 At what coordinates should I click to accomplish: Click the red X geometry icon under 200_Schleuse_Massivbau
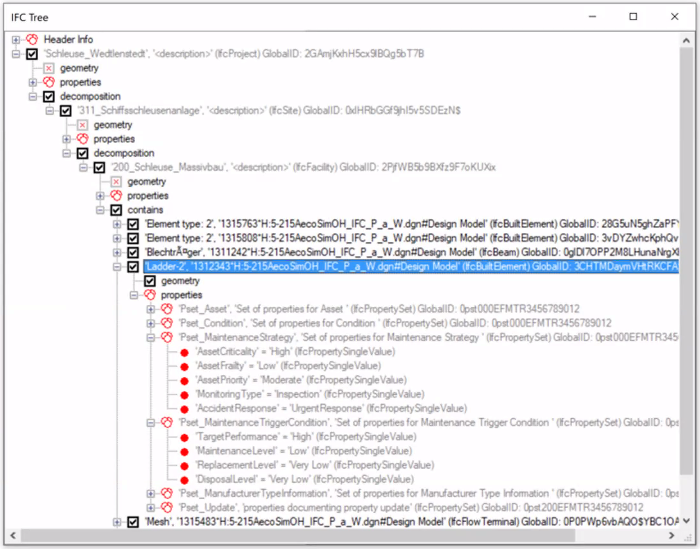pyautogui.click(x=116, y=181)
